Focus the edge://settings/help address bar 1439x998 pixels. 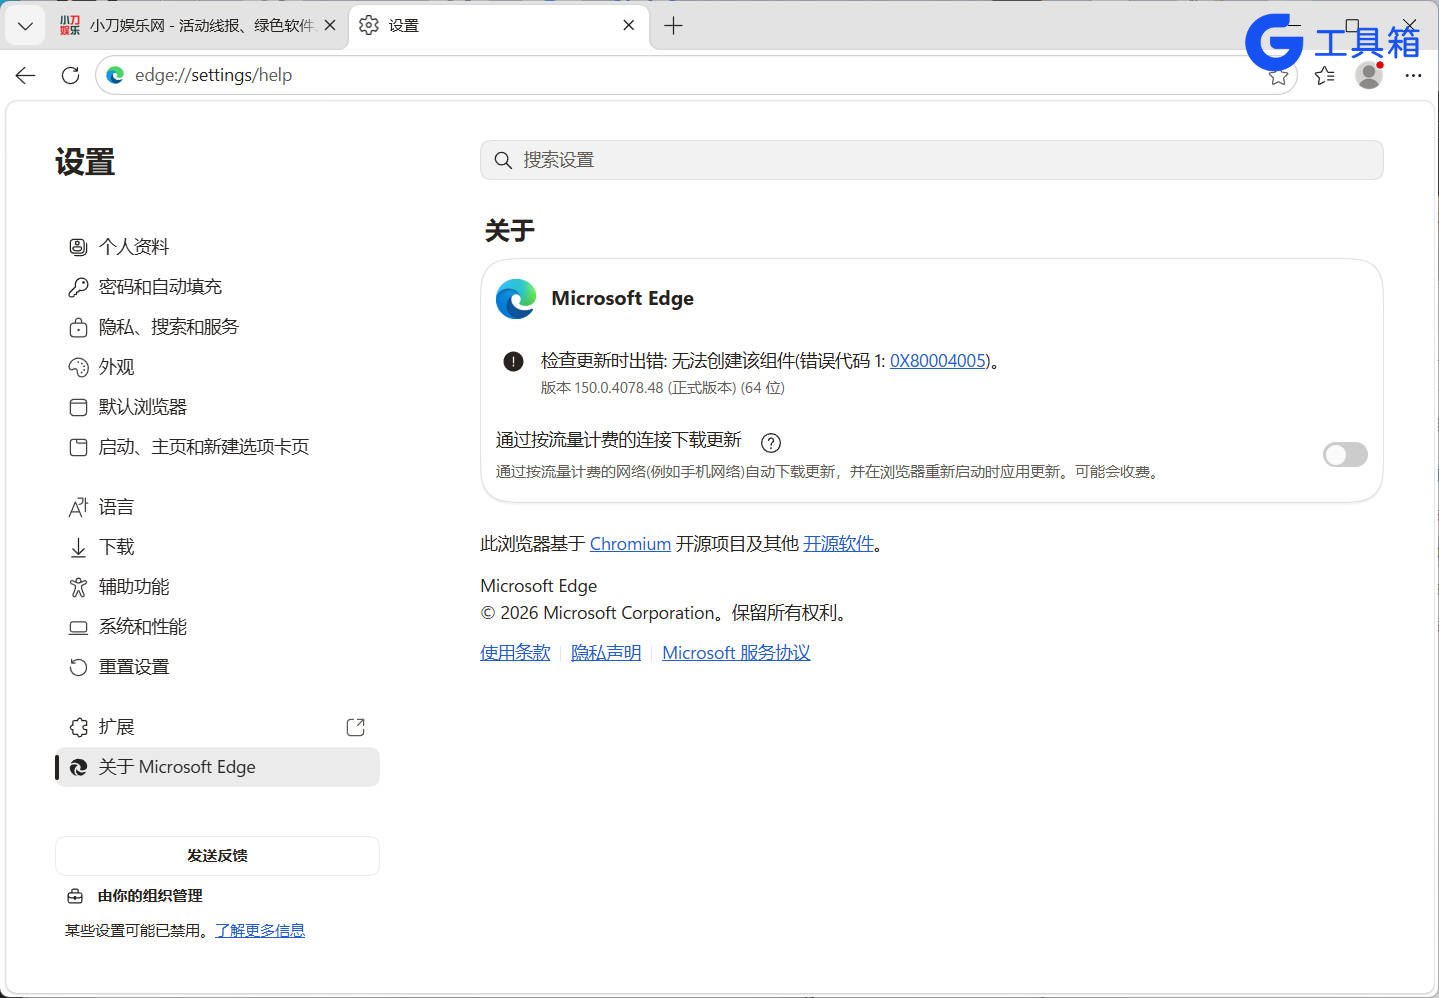695,75
